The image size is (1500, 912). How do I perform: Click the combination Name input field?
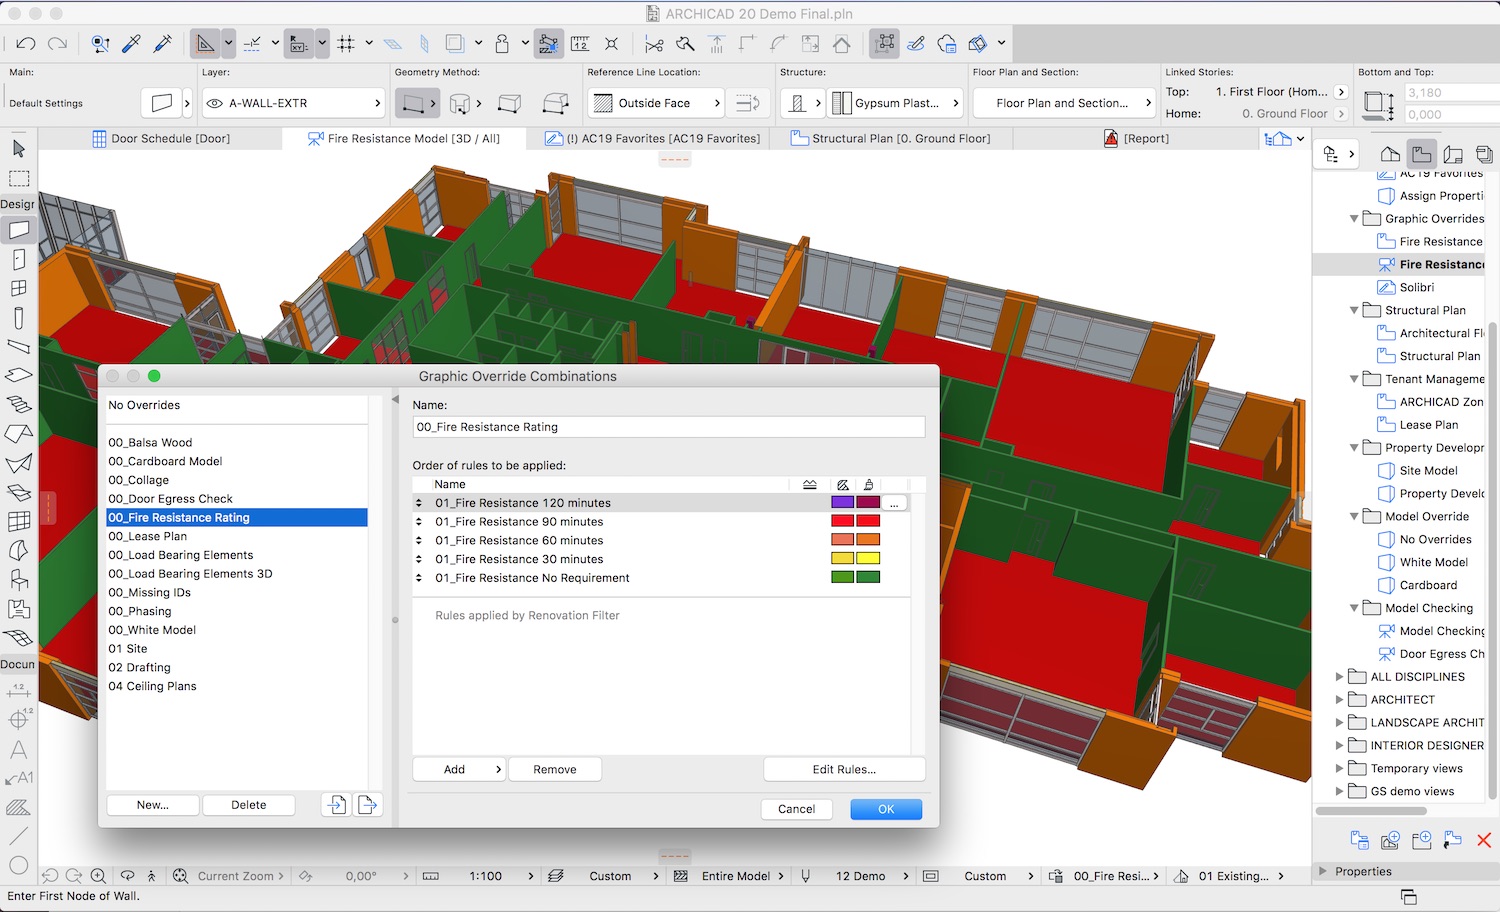pyautogui.click(x=669, y=427)
